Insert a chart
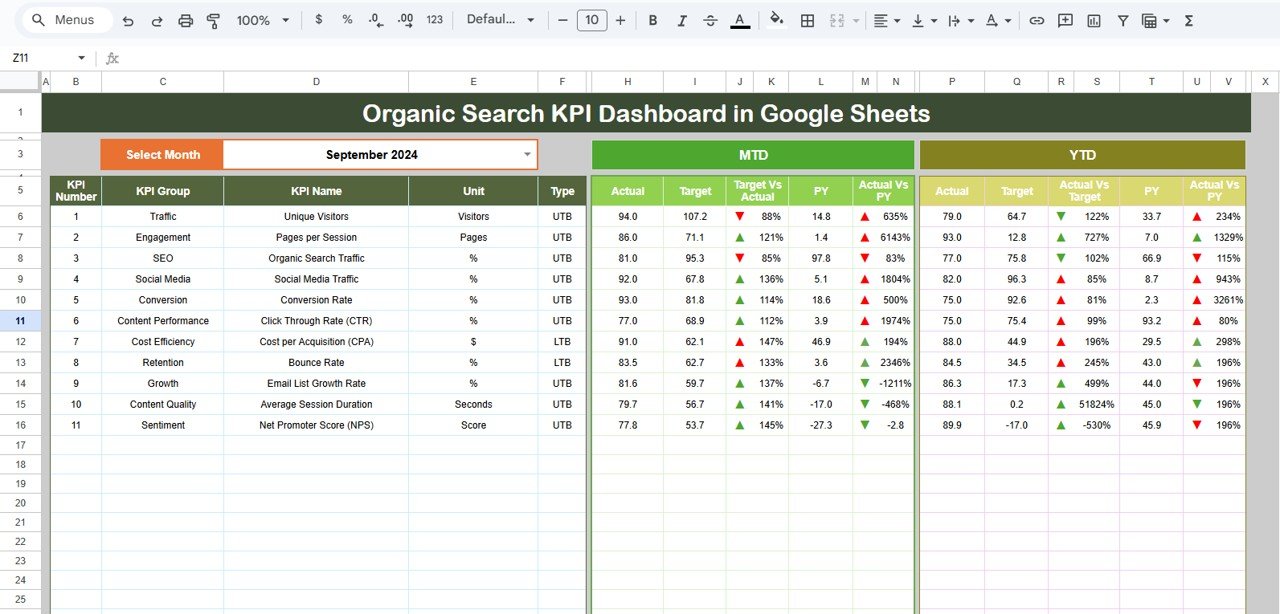The height and width of the screenshot is (614, 1280). [x=1091, y=19]
